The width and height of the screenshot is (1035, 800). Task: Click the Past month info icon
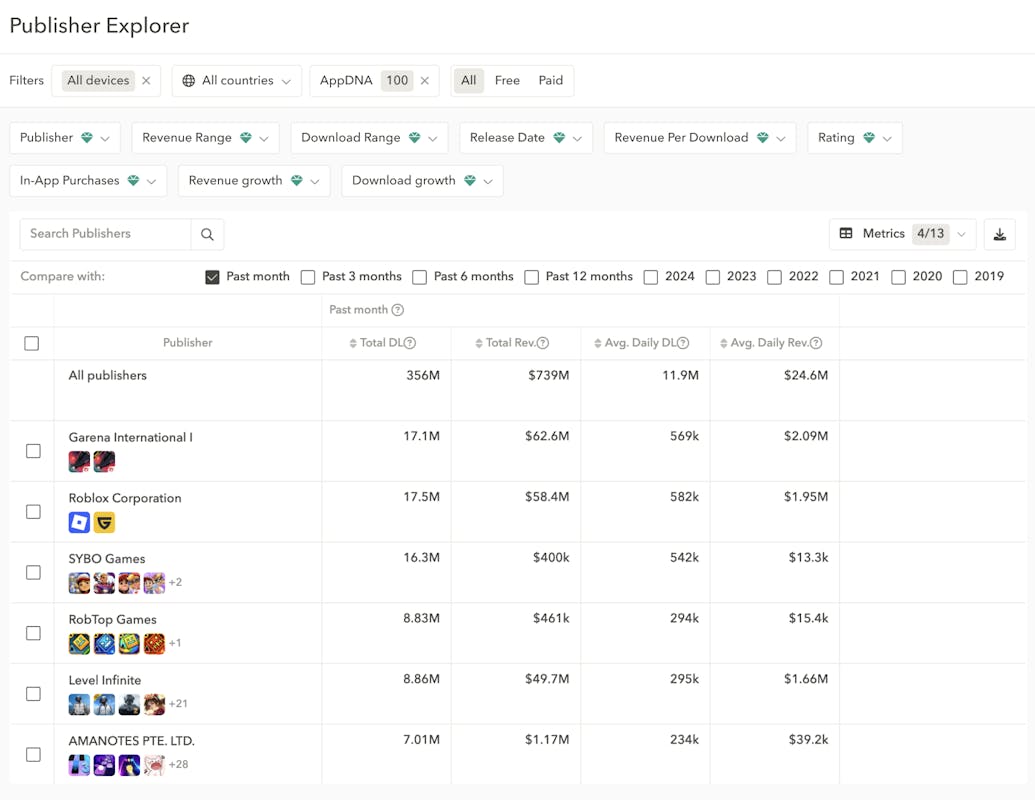[x=398, y=310]
